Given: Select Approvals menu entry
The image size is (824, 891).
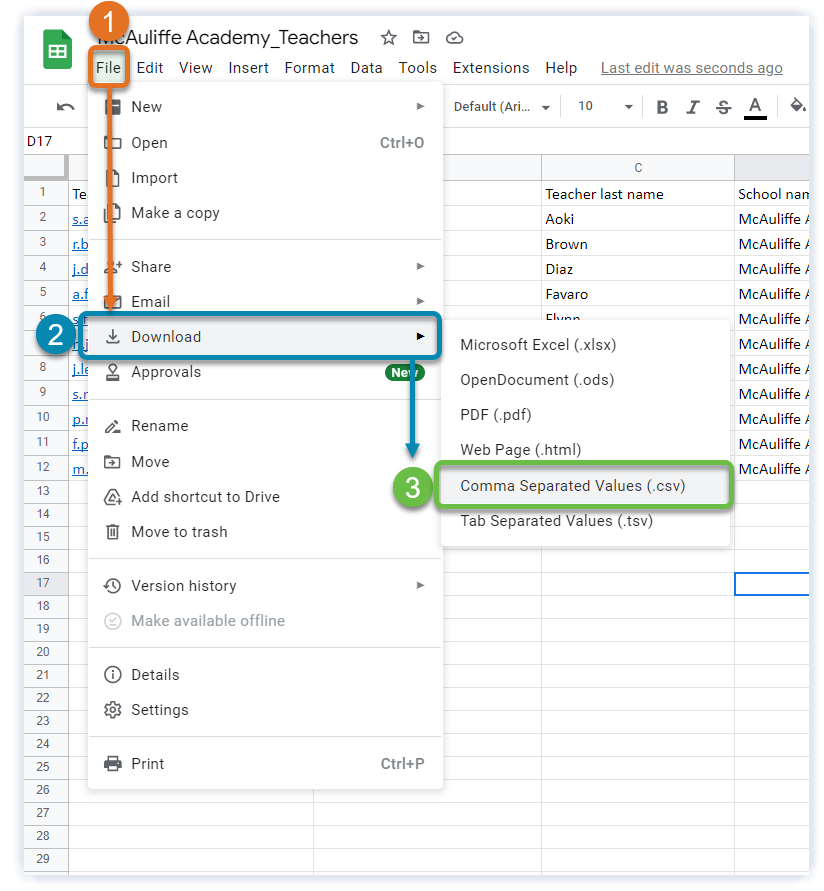Looking at the screenshot, I should (265, 372).
